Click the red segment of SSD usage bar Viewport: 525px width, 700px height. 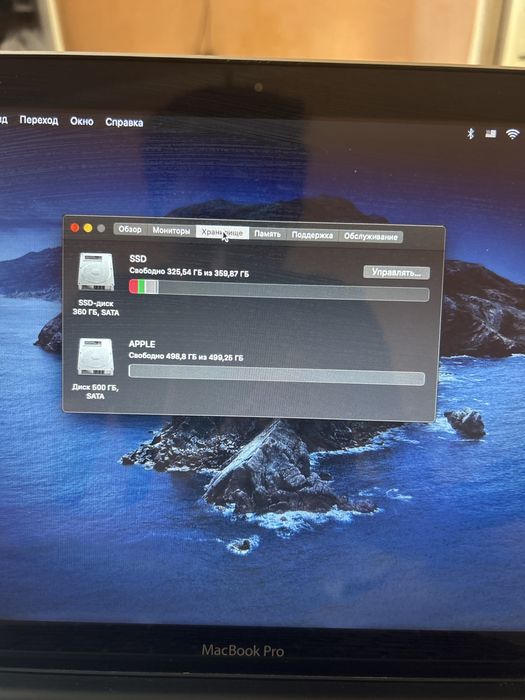point(133,286)
